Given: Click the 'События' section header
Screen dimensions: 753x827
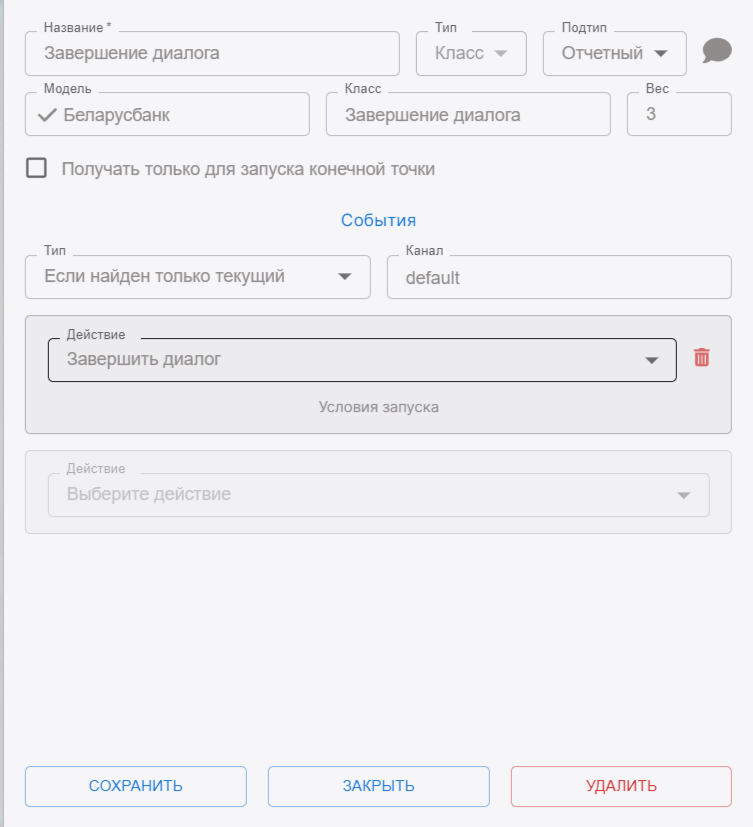Looking at the screenshot, I should [x=378, y=220].
